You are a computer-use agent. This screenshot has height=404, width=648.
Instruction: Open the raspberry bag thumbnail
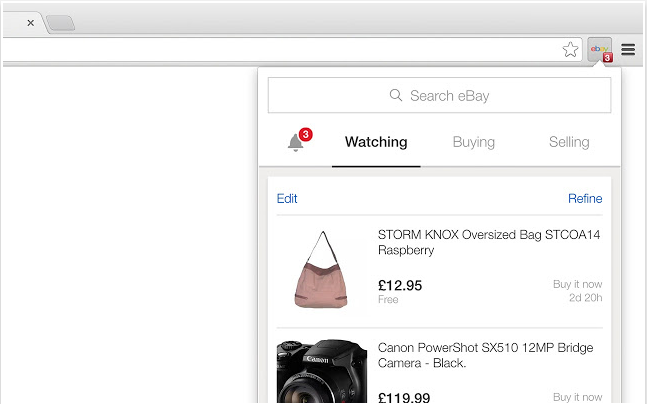(x=321, y=269)
